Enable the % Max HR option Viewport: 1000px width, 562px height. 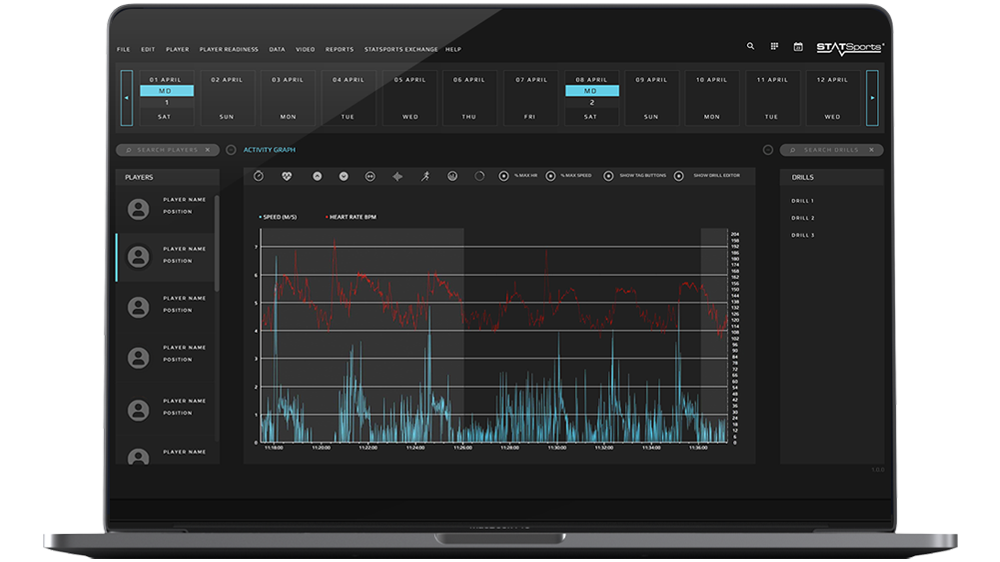tap(504, 176)
